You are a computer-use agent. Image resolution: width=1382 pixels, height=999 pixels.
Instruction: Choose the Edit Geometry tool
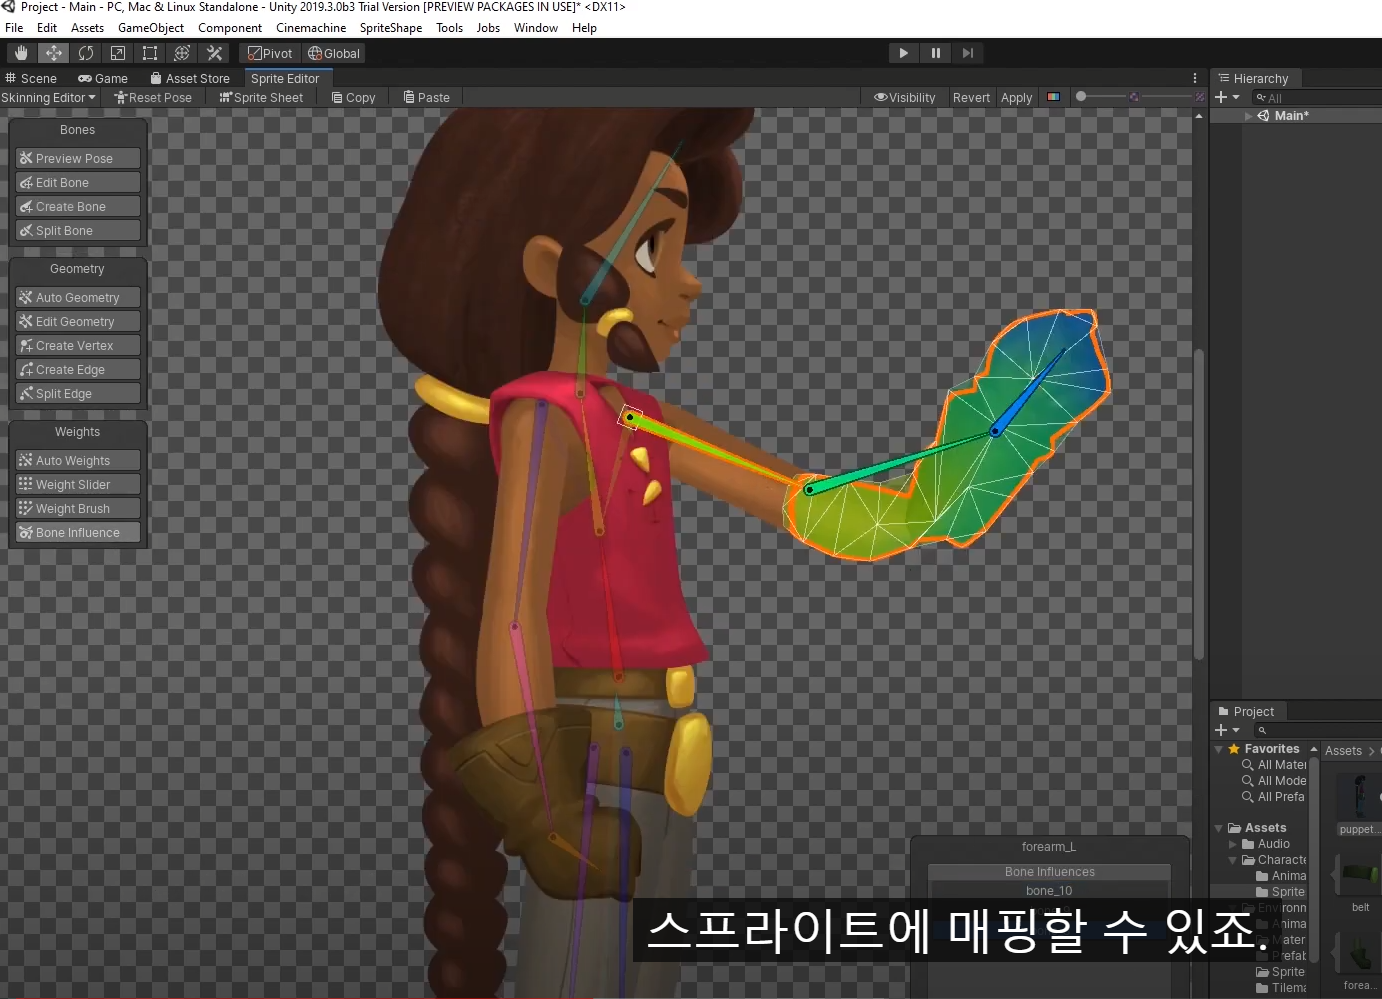[78, 321]
